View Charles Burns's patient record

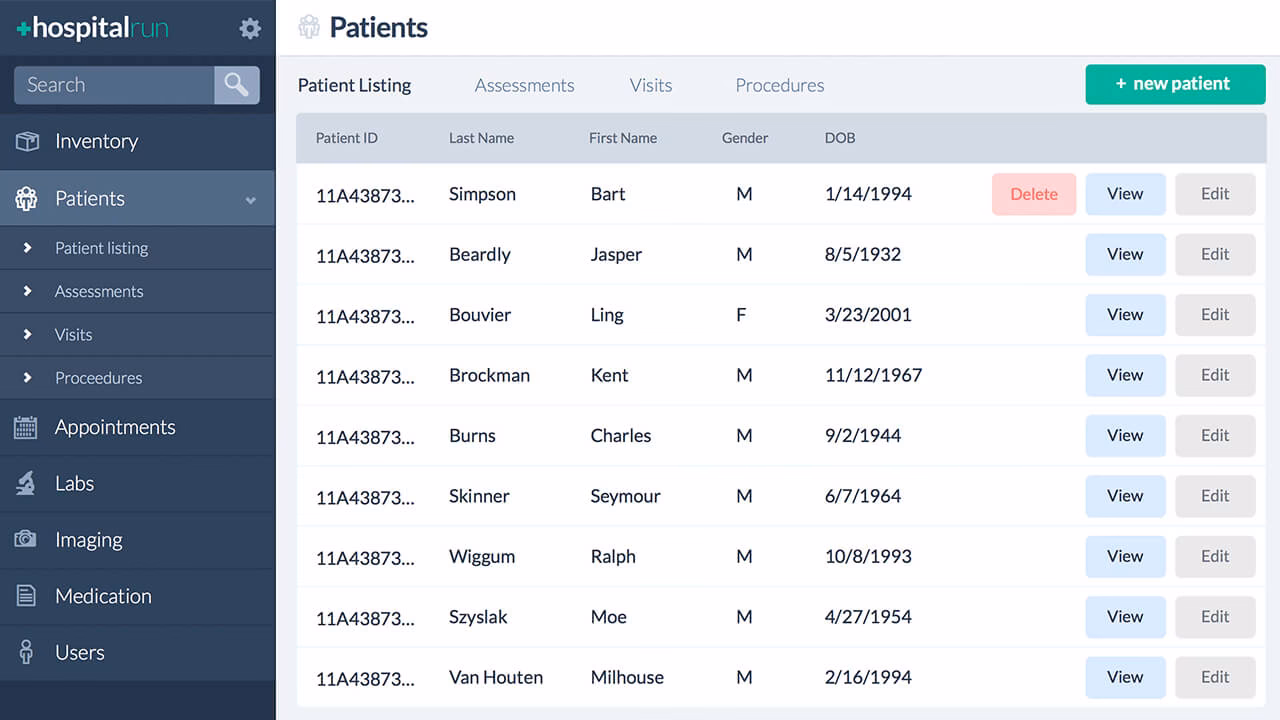coord(1125,436)
